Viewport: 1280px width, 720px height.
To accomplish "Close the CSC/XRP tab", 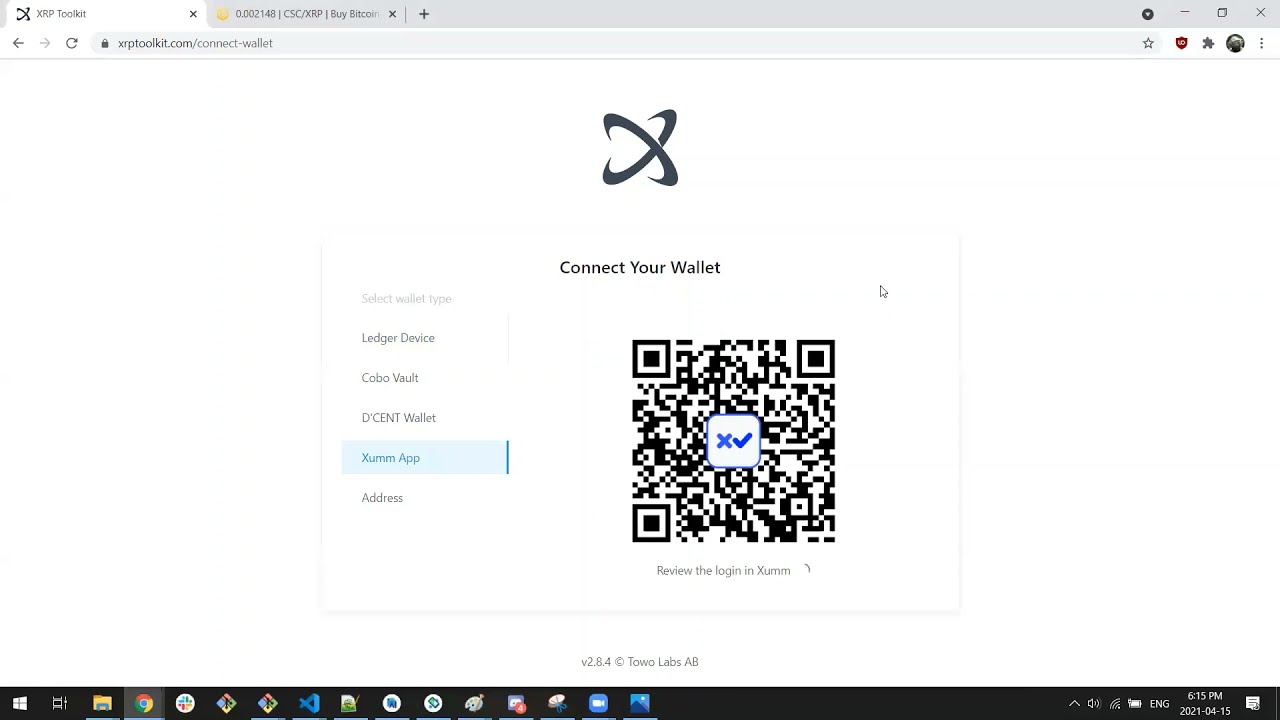I will (x=392, y=14).
